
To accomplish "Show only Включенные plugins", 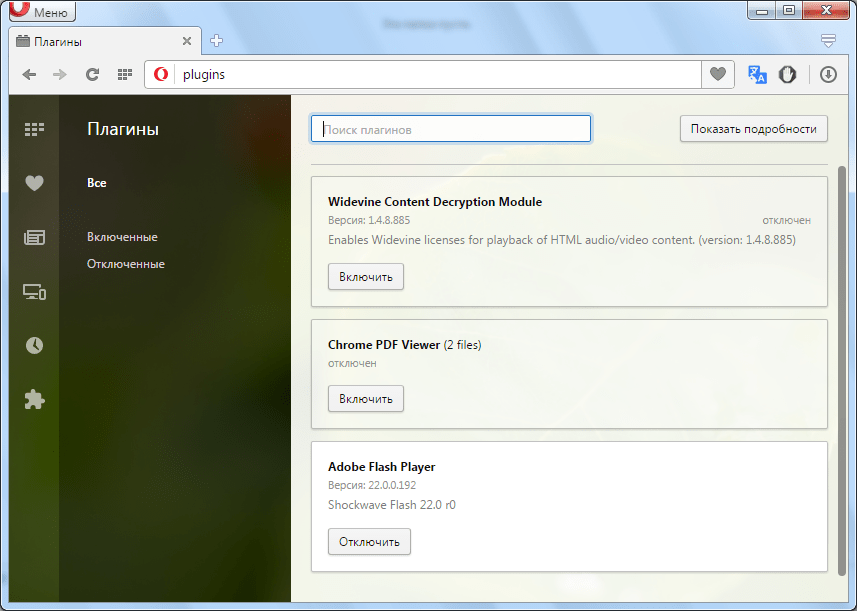I will click(x=122, y=237).
